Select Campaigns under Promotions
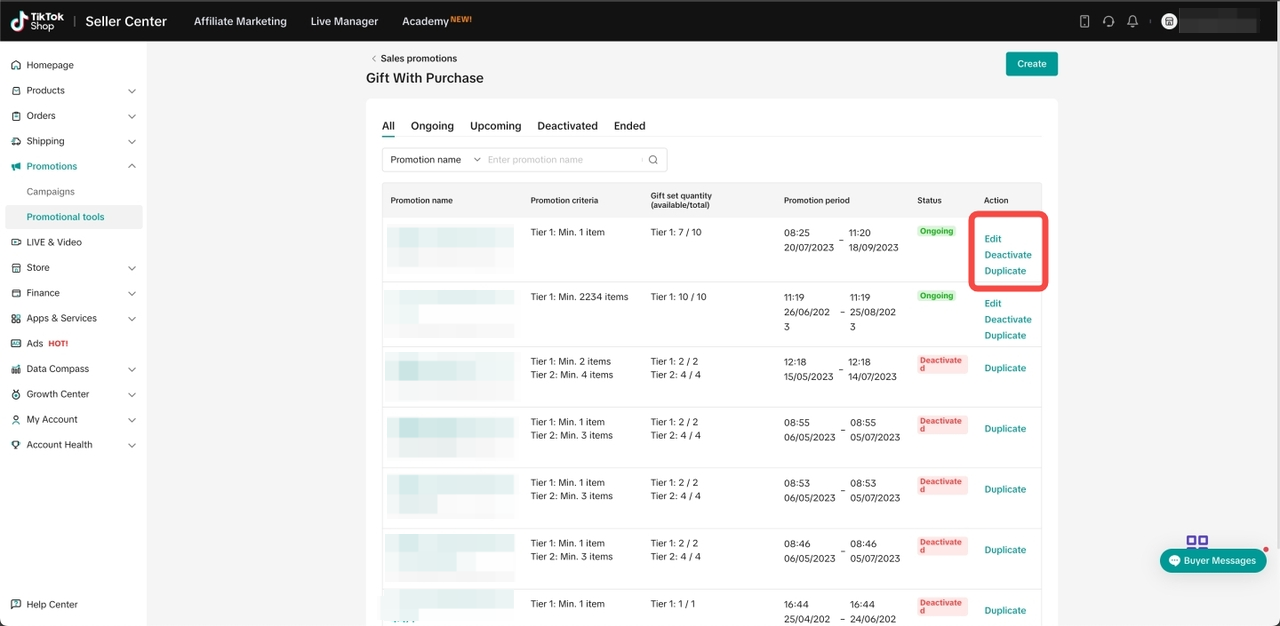Image resolution: width=1280 pixels, height=626 pixels. [51, 192]
